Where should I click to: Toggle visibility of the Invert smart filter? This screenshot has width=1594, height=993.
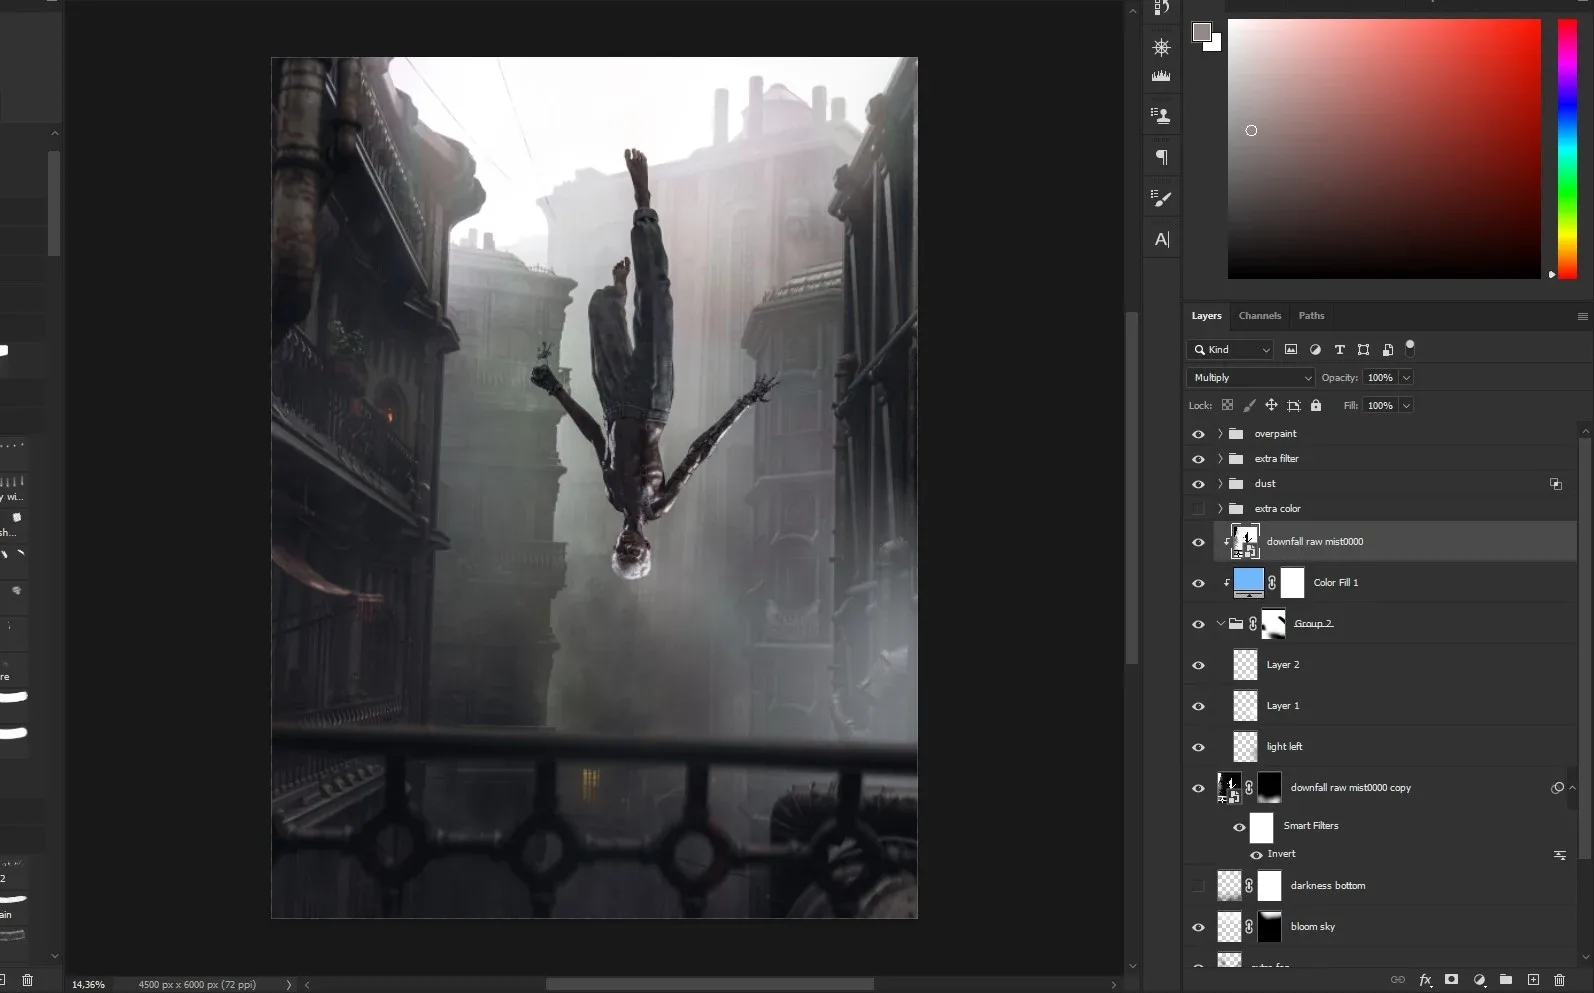coord(1256,855)
